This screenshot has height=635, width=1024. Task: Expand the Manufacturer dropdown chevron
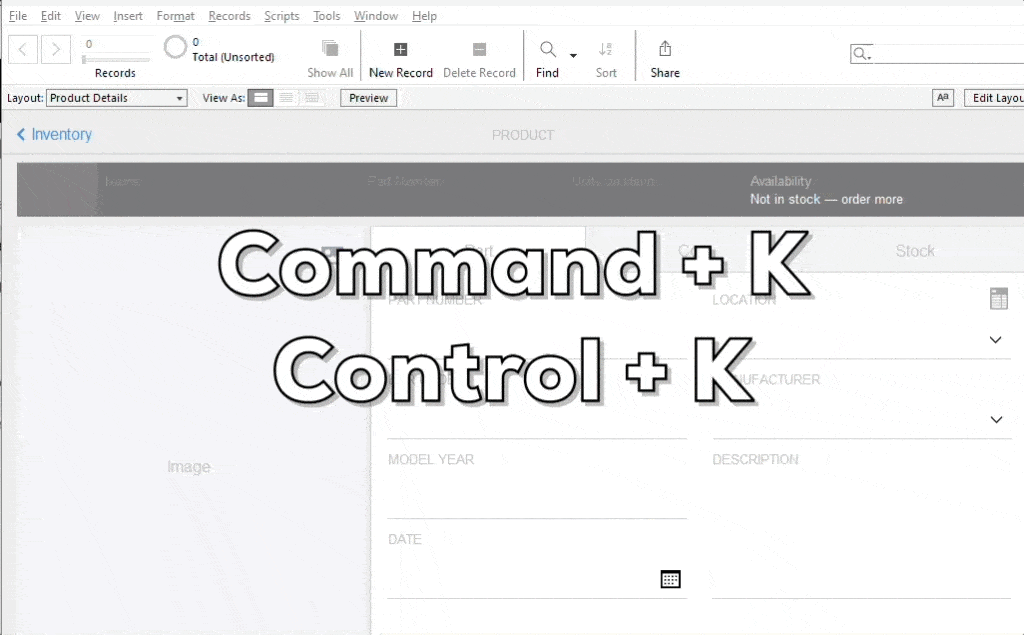pos(996,419)
